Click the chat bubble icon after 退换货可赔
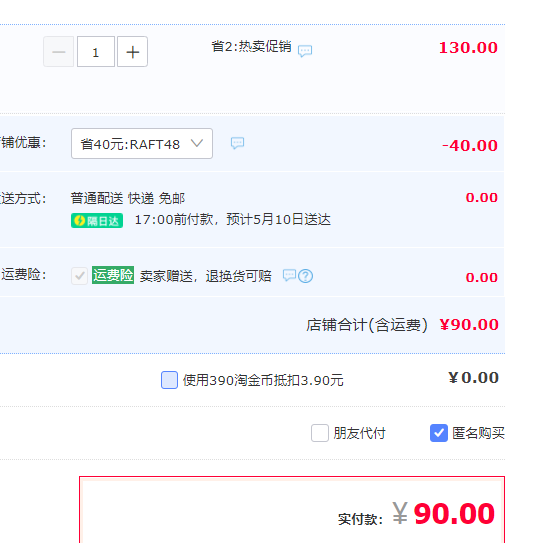The height and width of the screenshot is (543, 537). (x=289, y=276)
